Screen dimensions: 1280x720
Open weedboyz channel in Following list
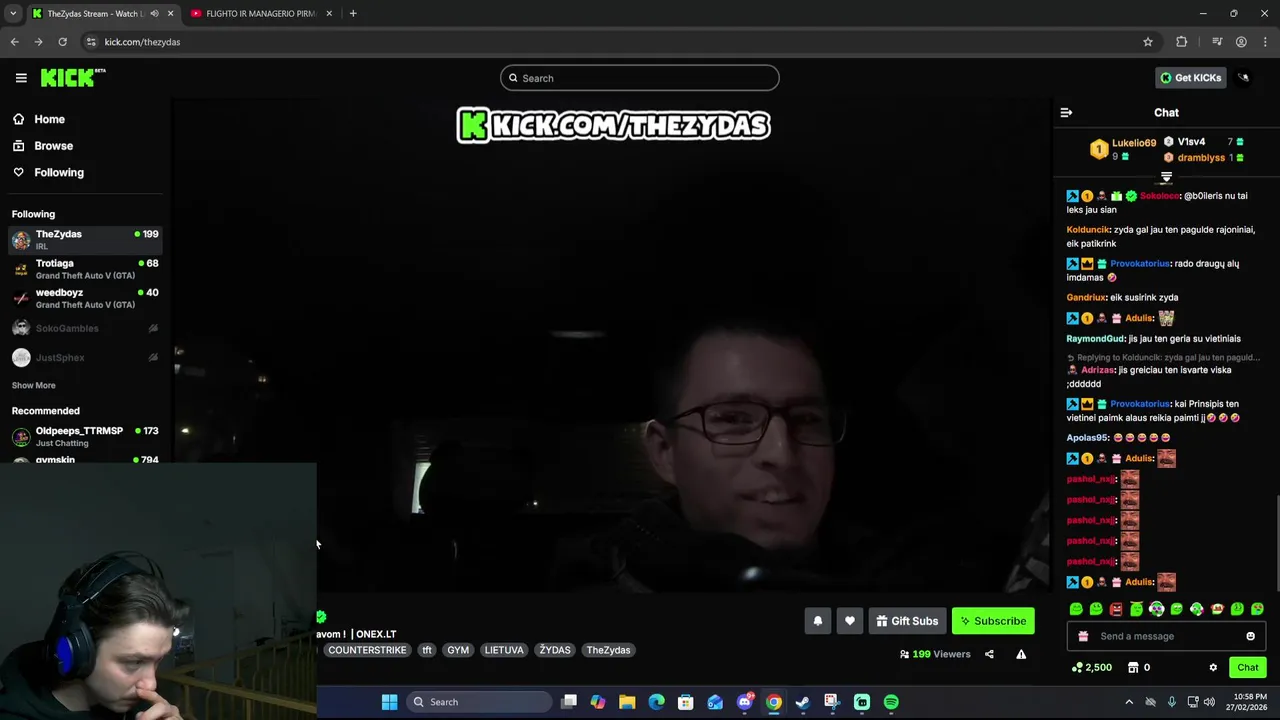[85, 298]
